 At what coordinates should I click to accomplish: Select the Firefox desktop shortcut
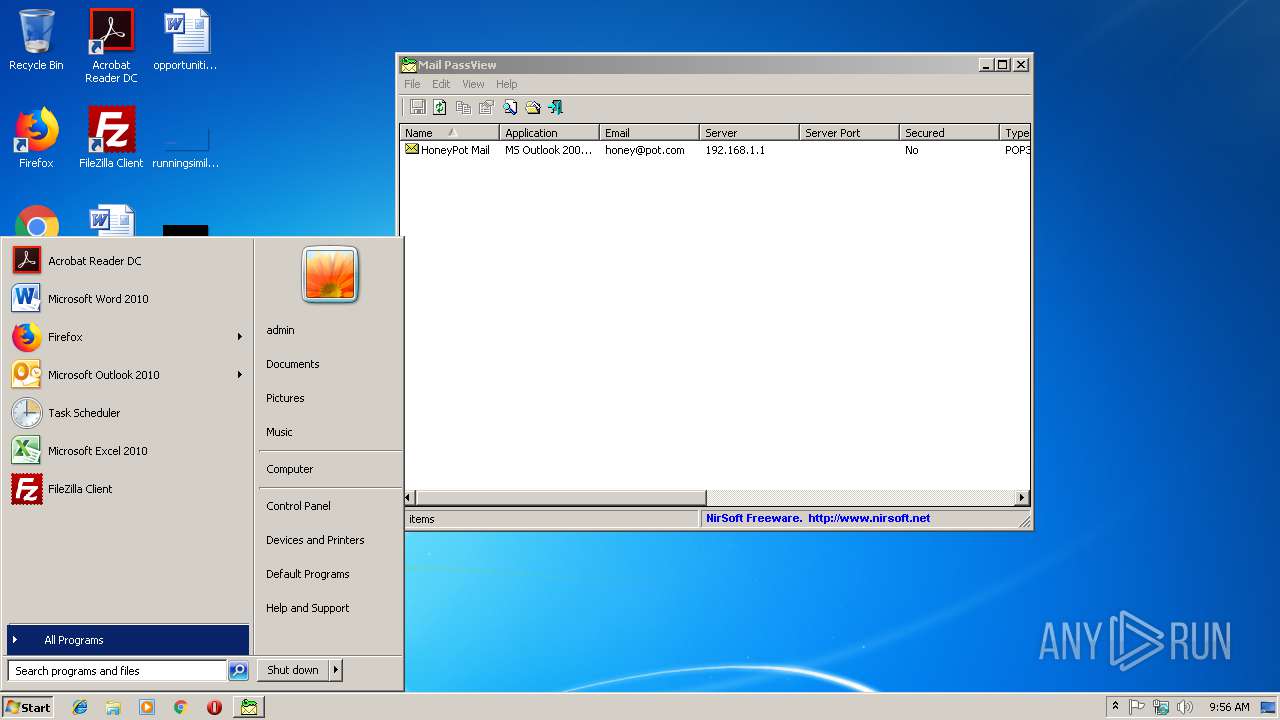[x=36, y=138]
